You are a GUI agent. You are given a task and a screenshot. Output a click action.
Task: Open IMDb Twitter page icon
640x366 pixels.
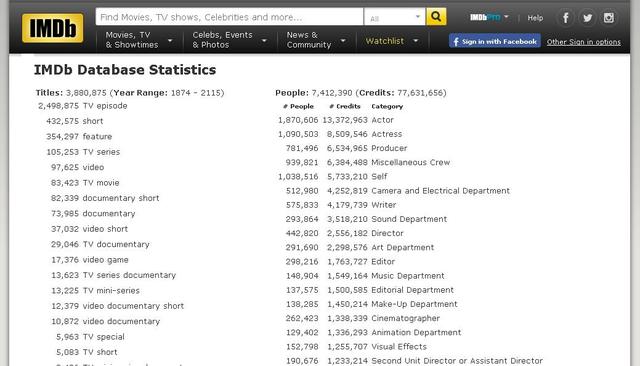pyautogui.click(x=587, y=18)
